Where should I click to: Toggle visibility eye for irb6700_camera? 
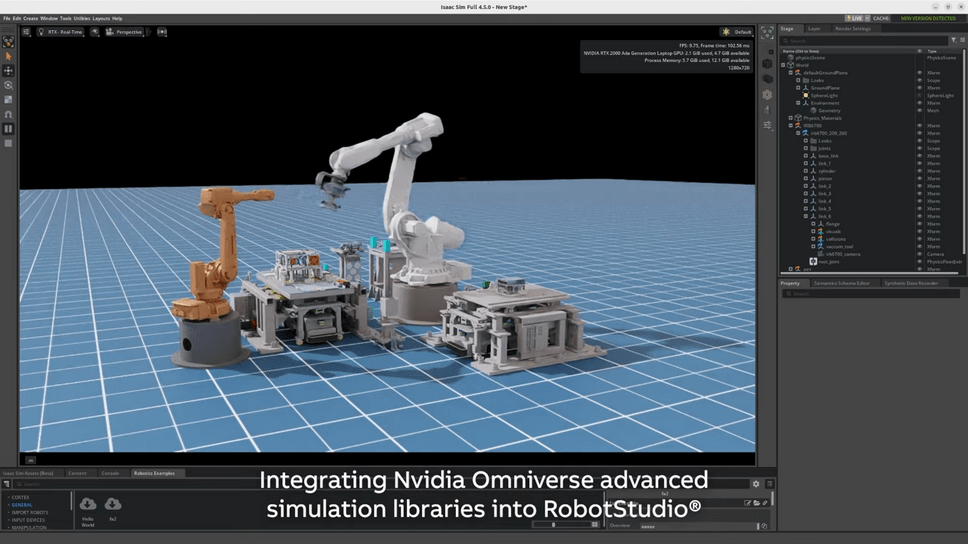pos(919,254)
